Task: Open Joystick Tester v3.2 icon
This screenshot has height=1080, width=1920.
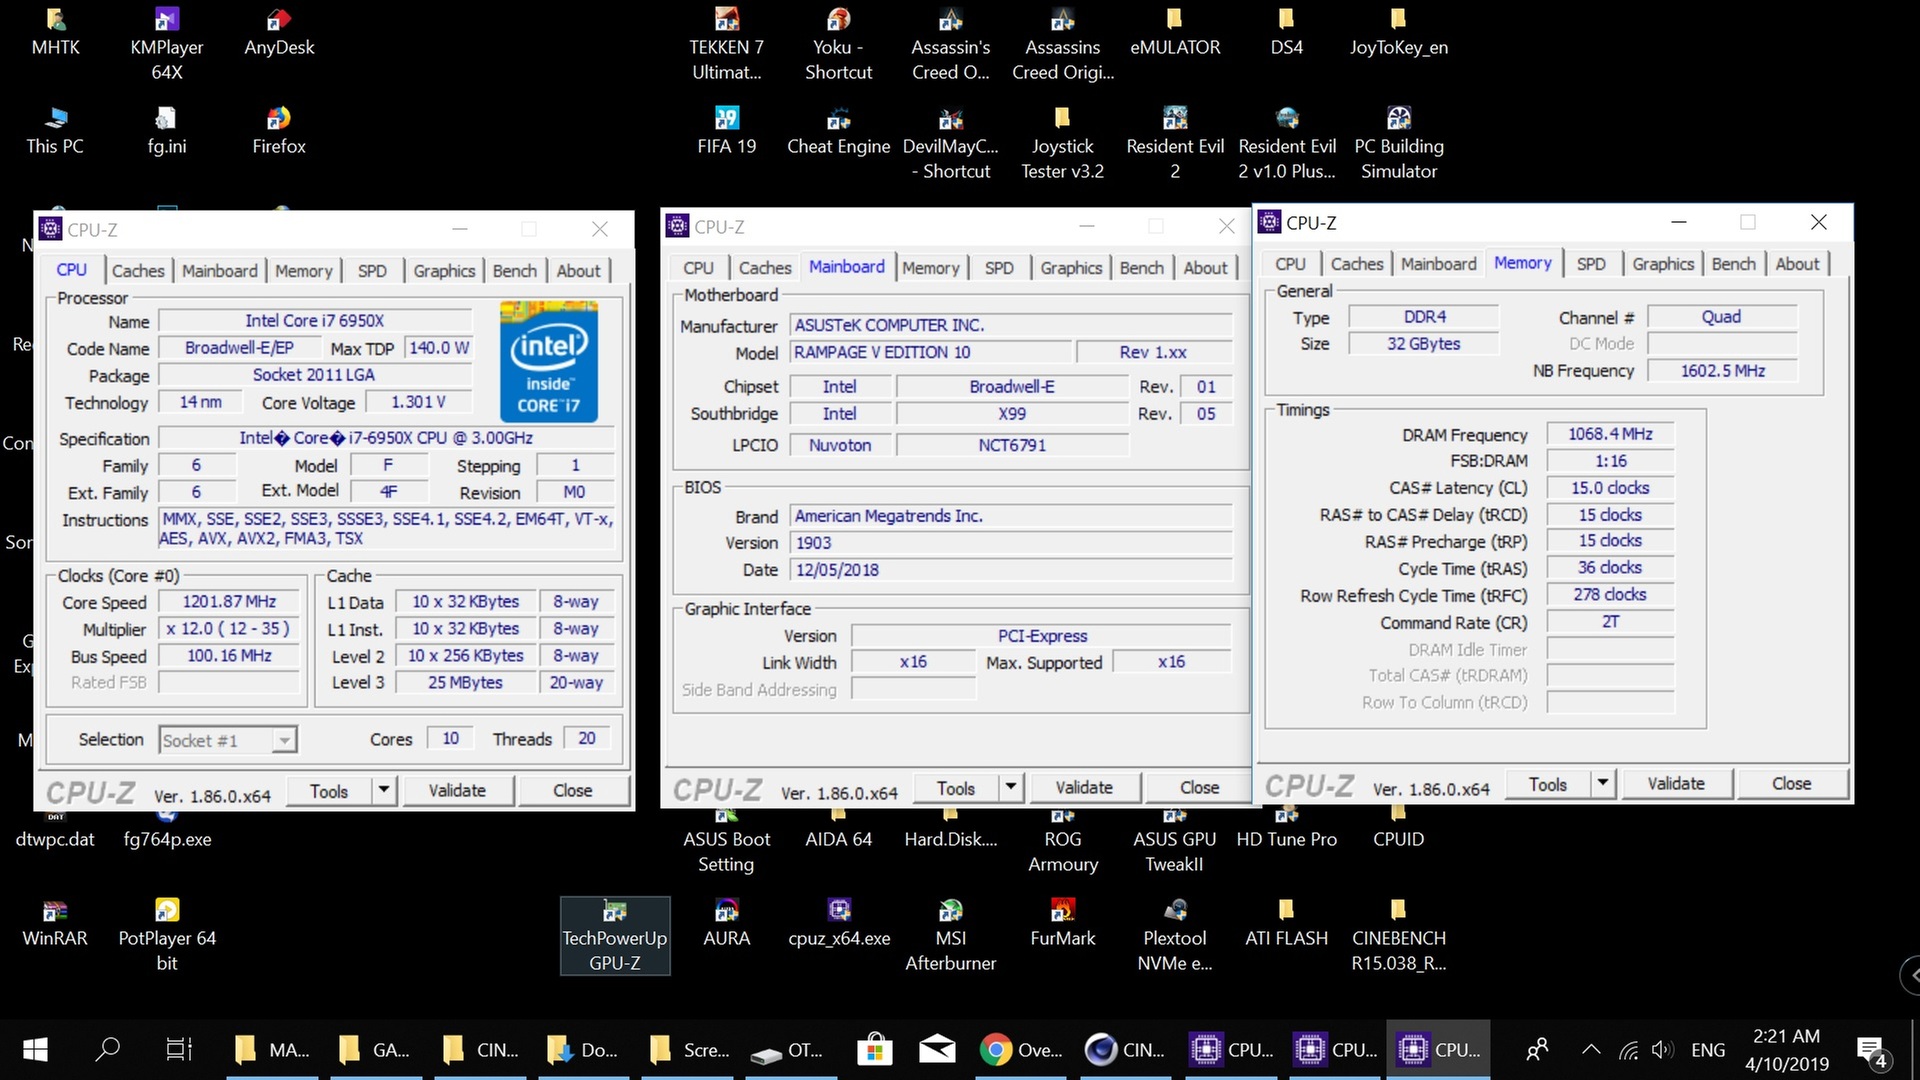Action: click(x=1063, y=144)
